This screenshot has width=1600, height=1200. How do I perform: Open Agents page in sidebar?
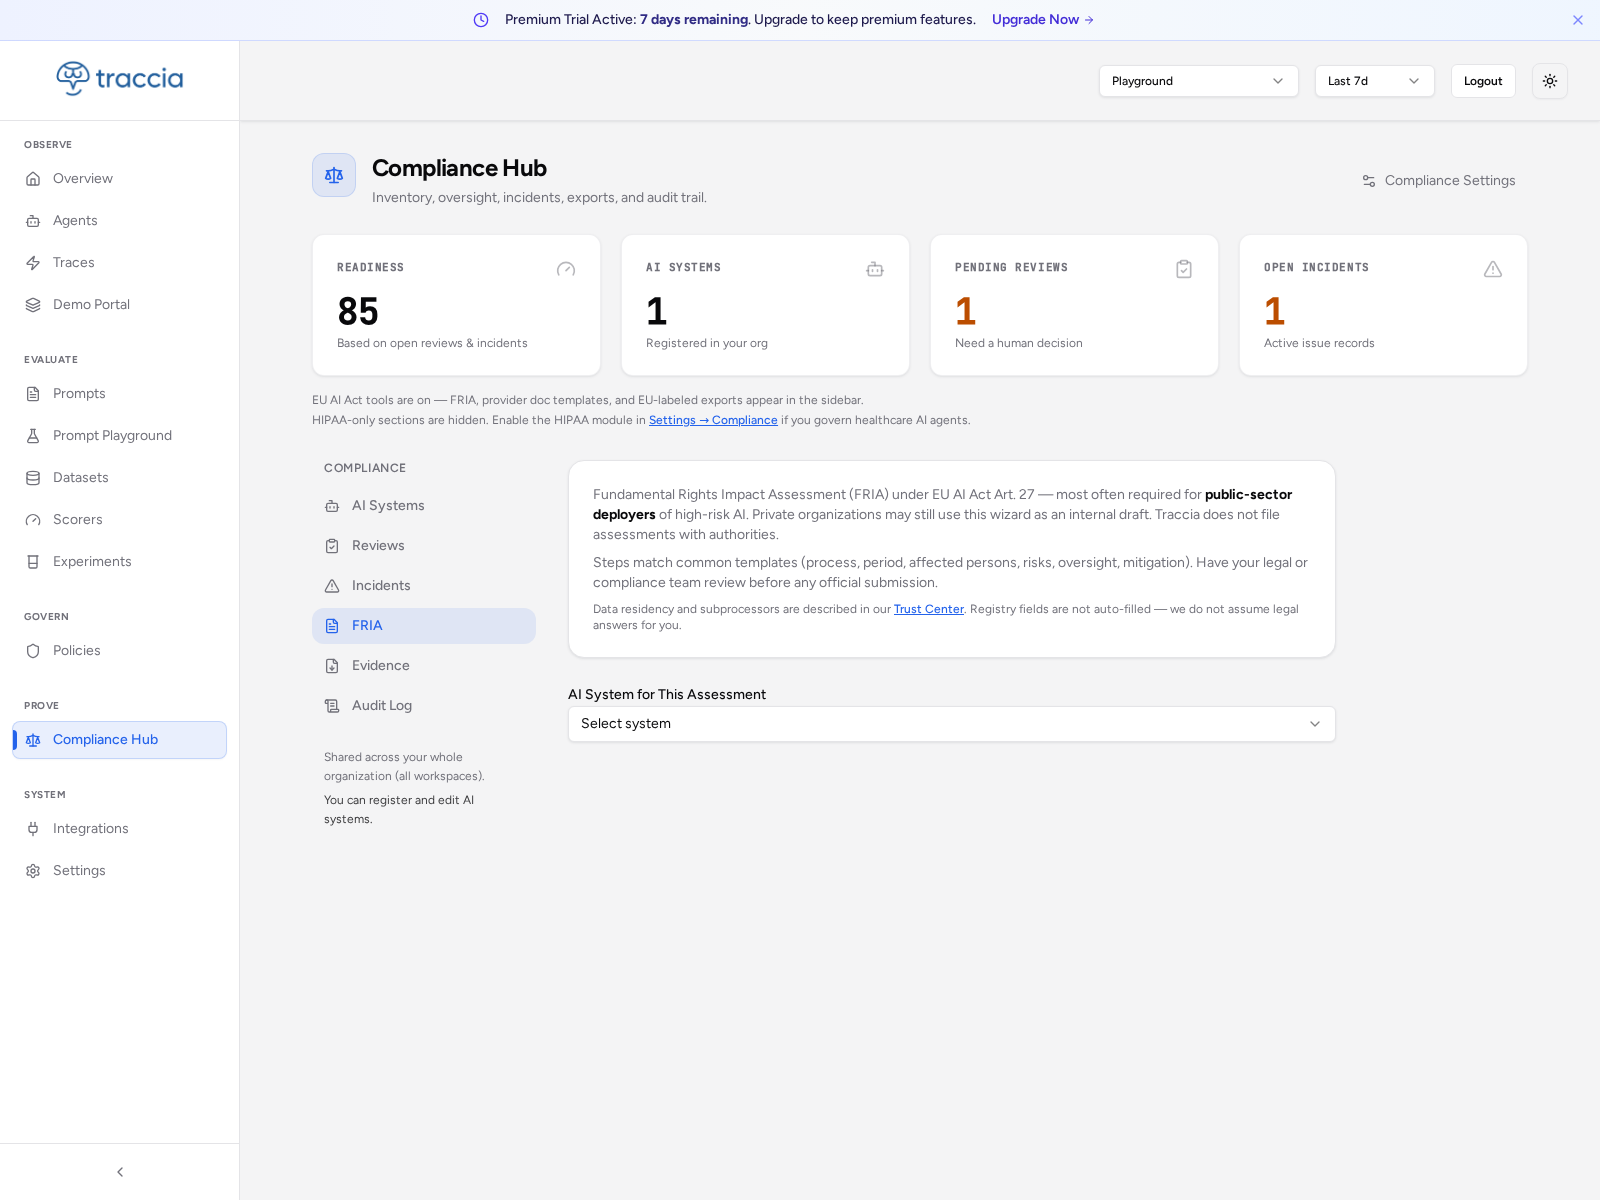tap(120, 221)
